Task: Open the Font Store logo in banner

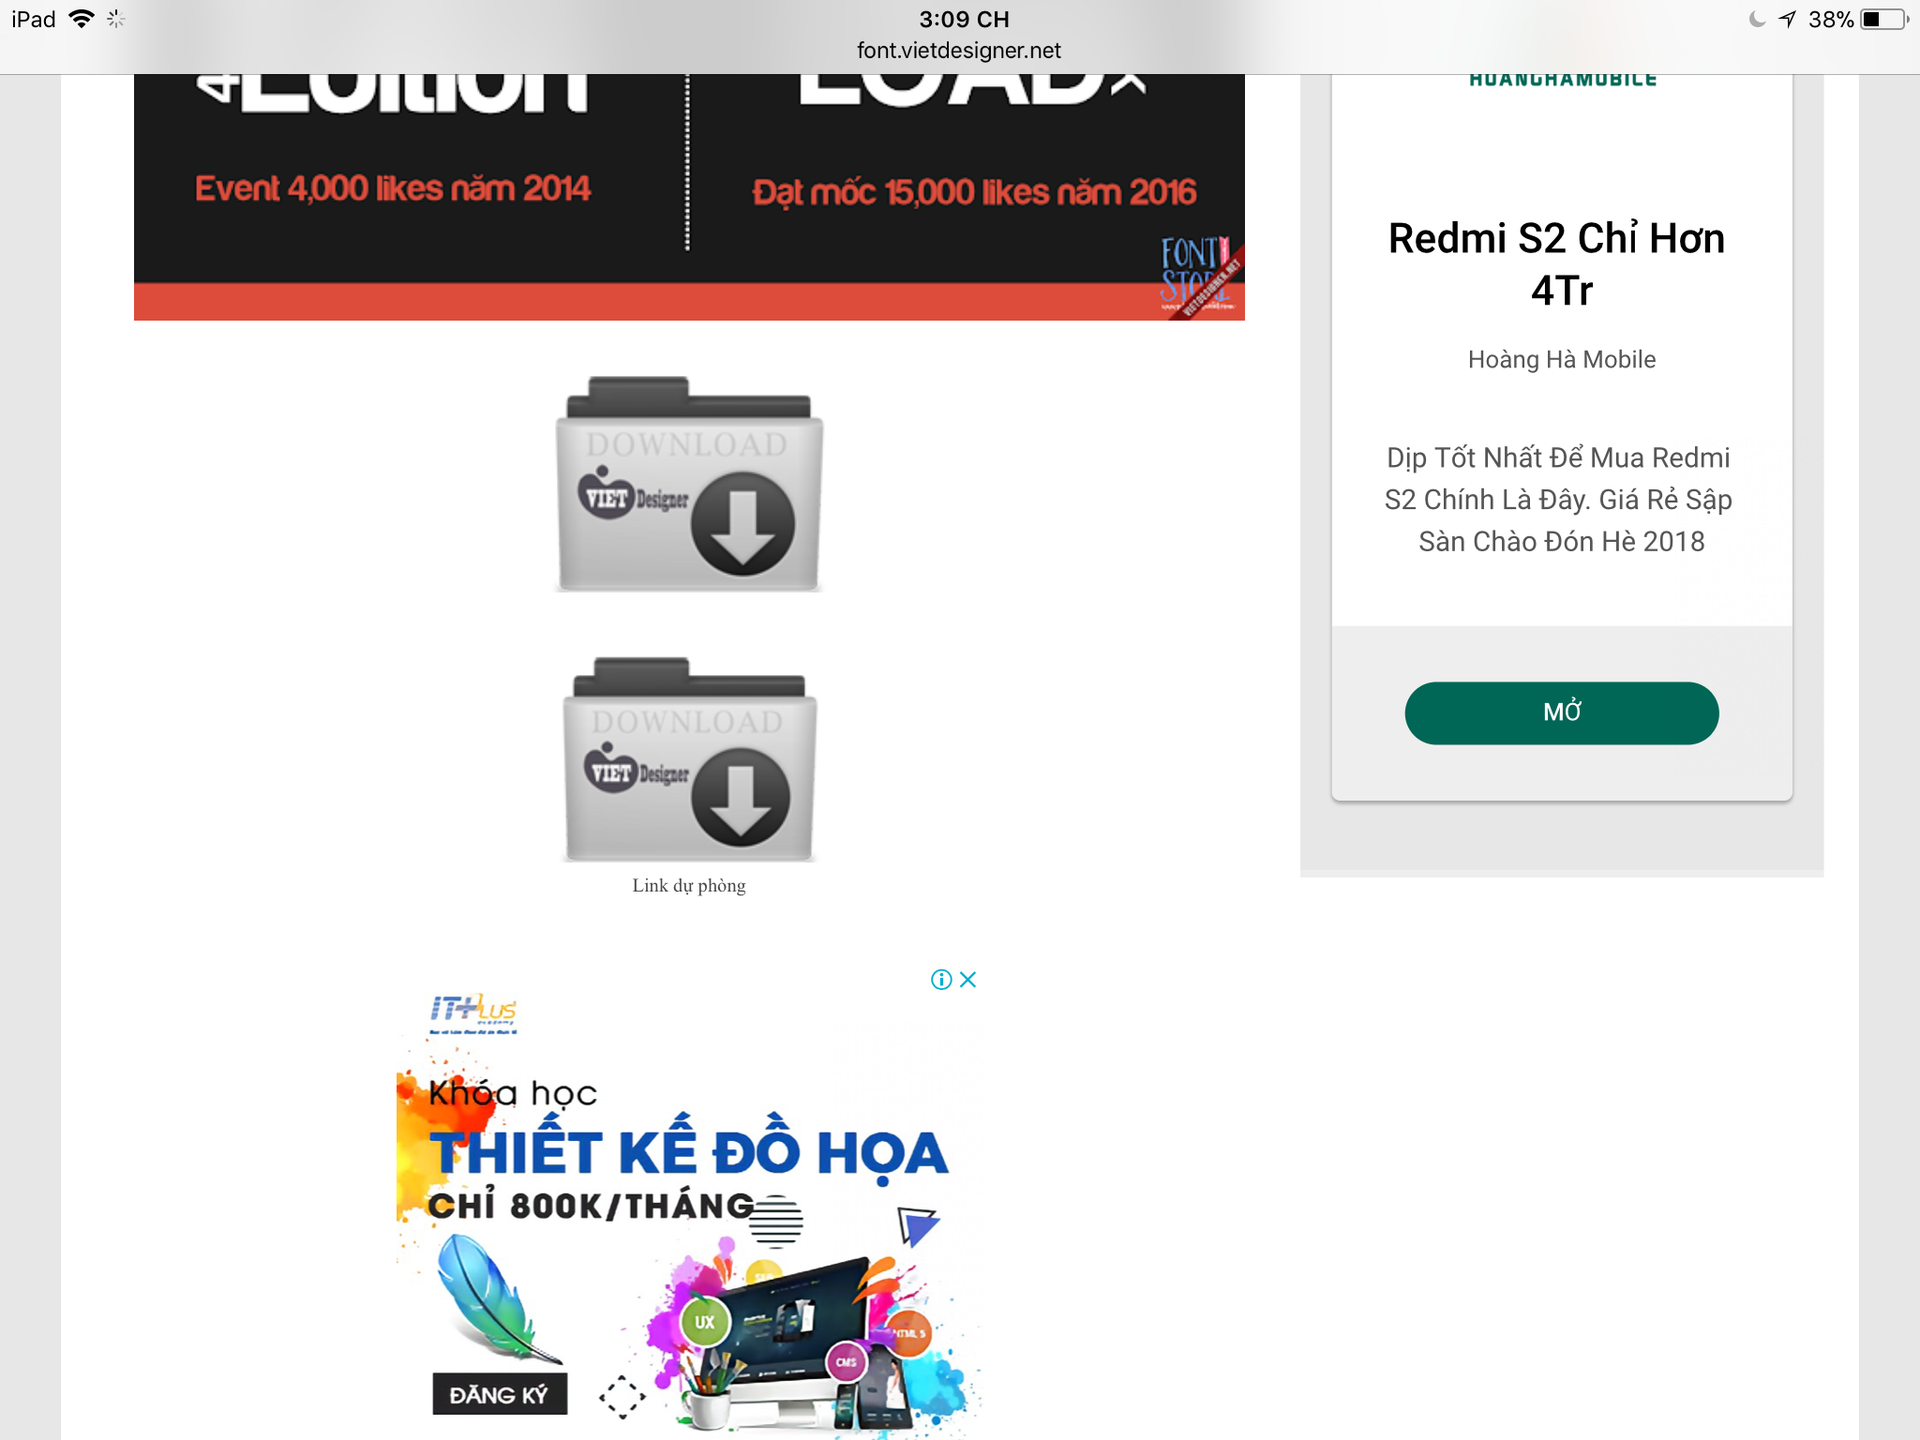Action: pyautogui.click(x=1198, y=276)
